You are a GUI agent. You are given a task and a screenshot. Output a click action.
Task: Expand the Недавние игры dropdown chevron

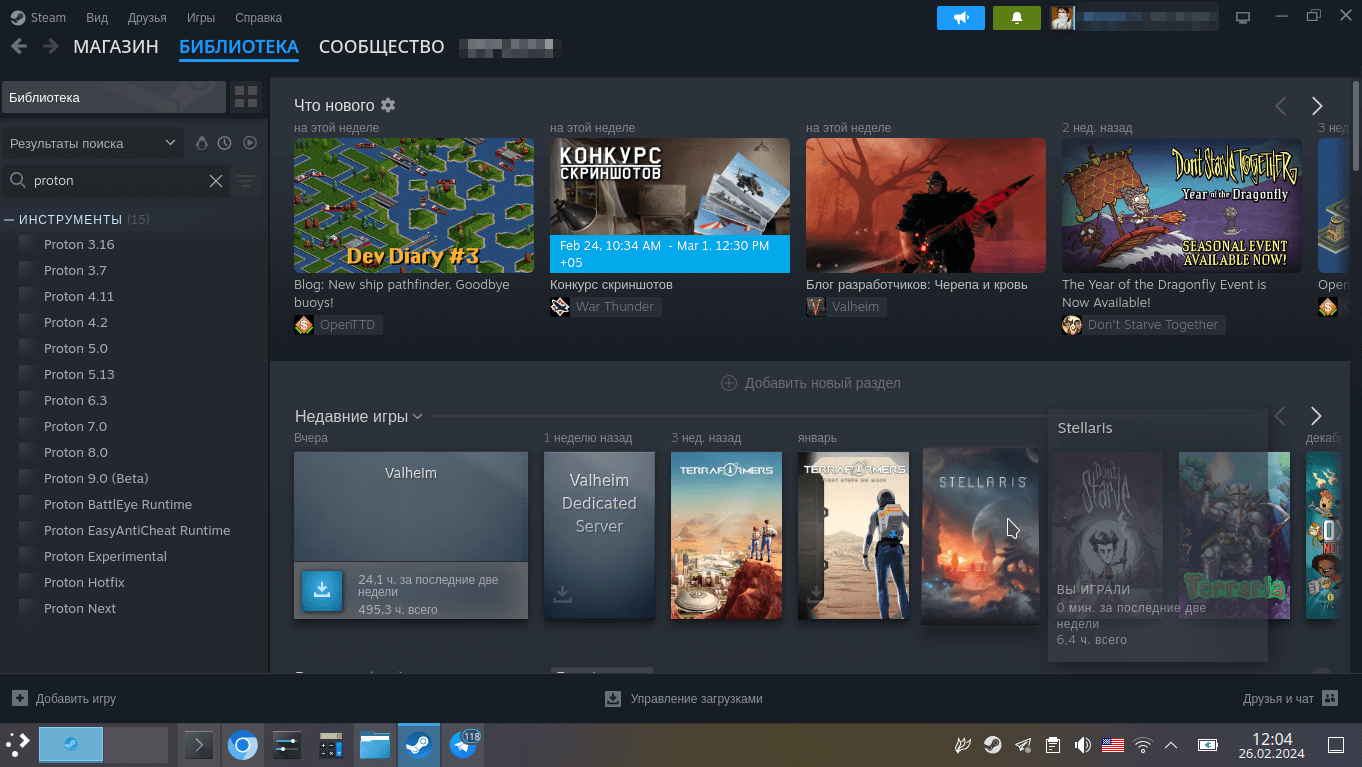coord(417,417)
